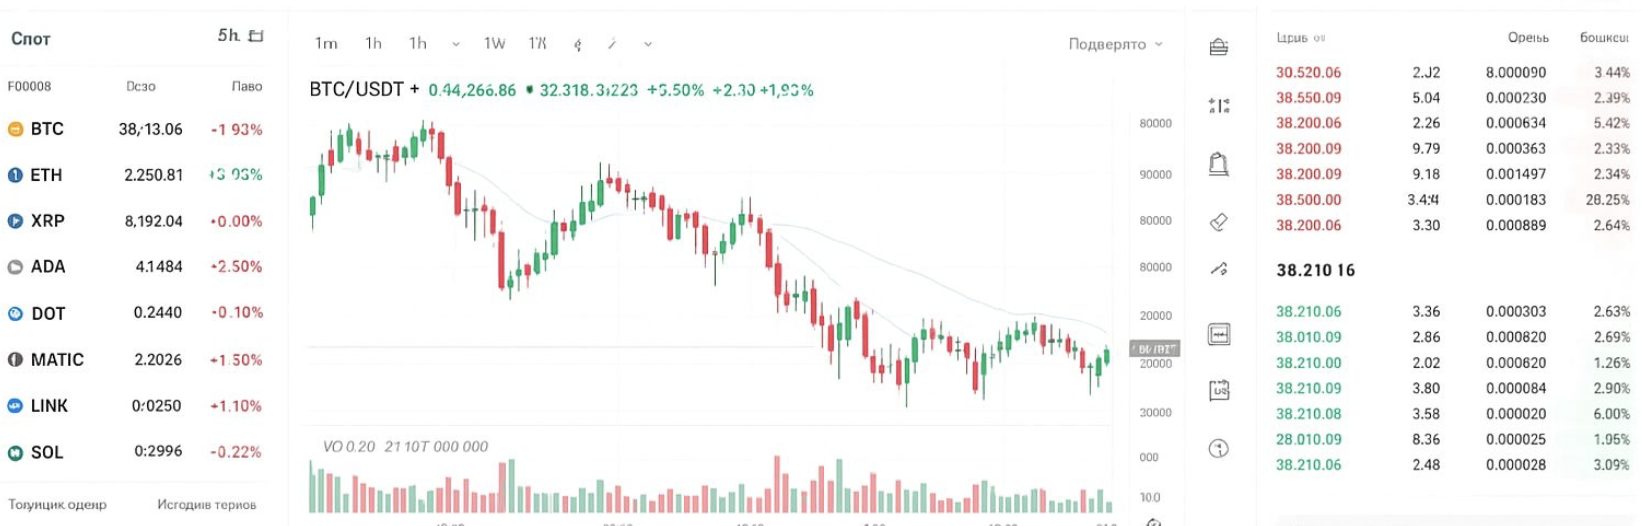This screenshot has height=526, width=1642.
Task: Click the top sell order price 30.520.06
Action: [1308, 73]
